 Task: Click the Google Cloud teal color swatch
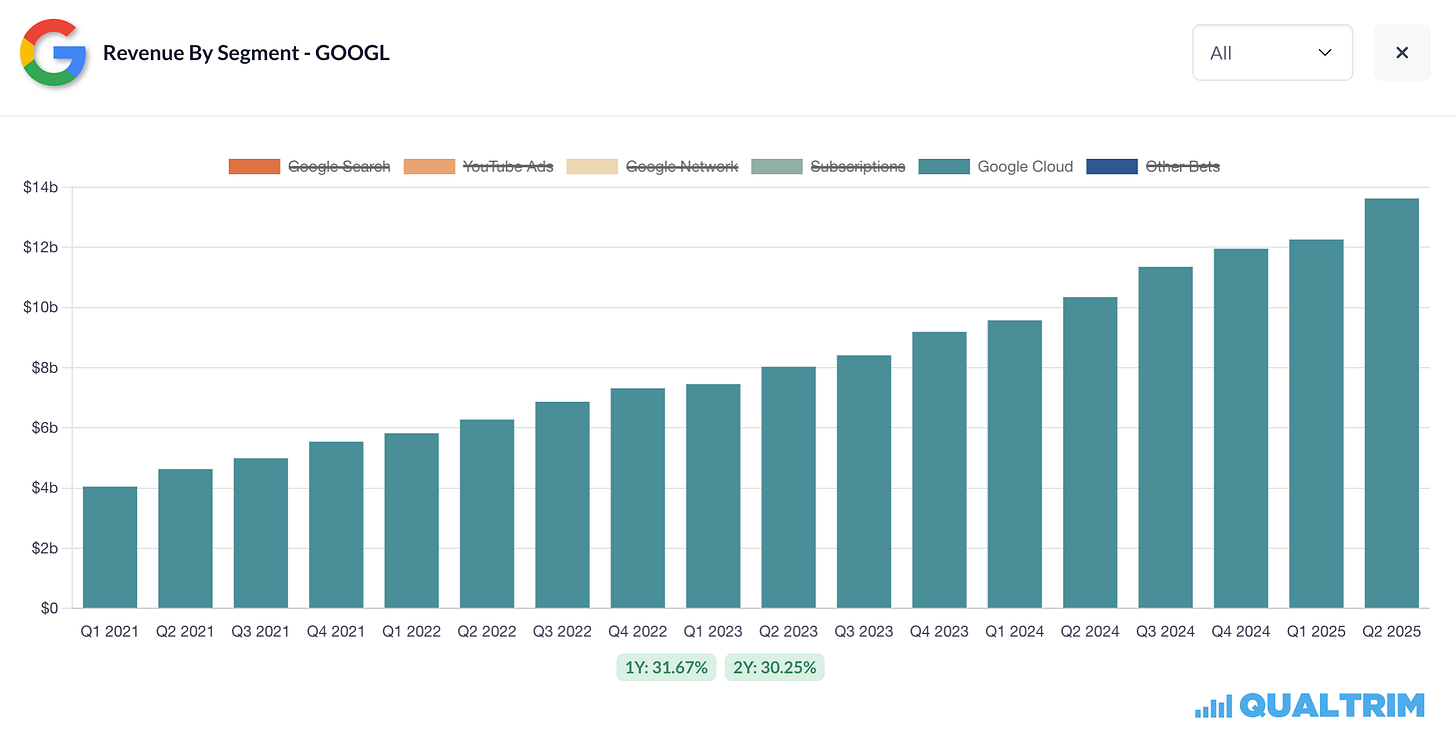tap(944, 167)
